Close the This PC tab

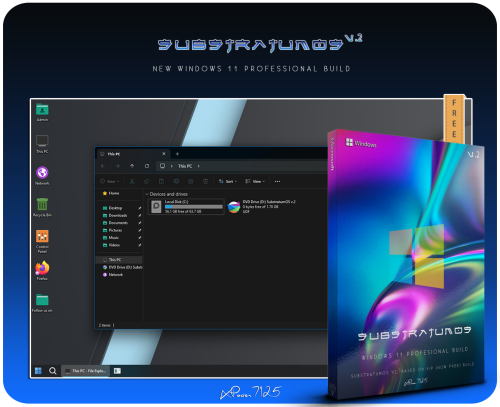point(164,154)
